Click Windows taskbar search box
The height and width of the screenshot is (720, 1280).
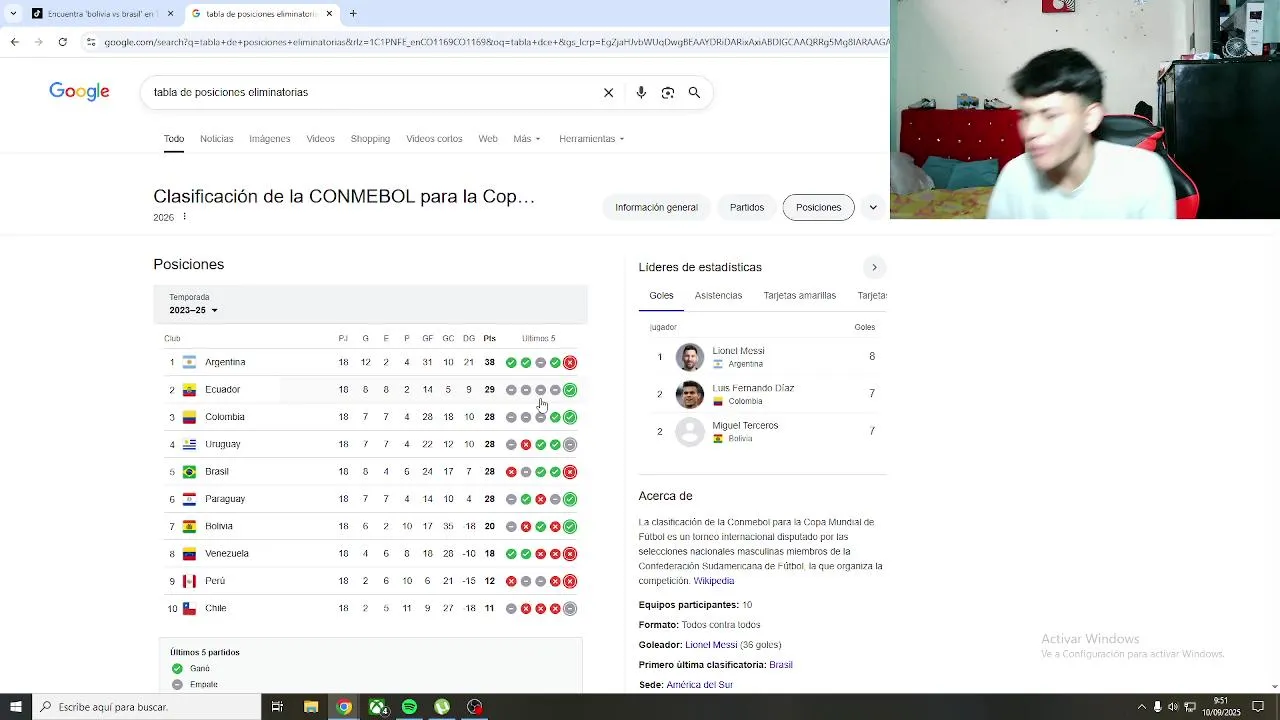coord(146,707)
